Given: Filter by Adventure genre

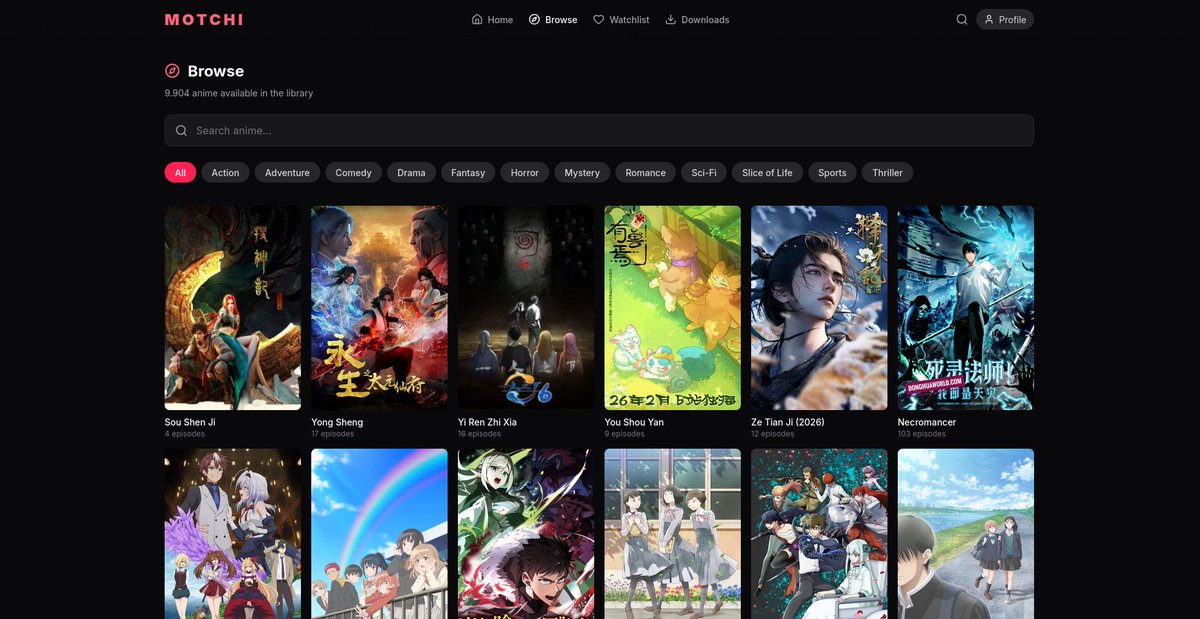Looking at the screenshot, I should coord(287,172).
